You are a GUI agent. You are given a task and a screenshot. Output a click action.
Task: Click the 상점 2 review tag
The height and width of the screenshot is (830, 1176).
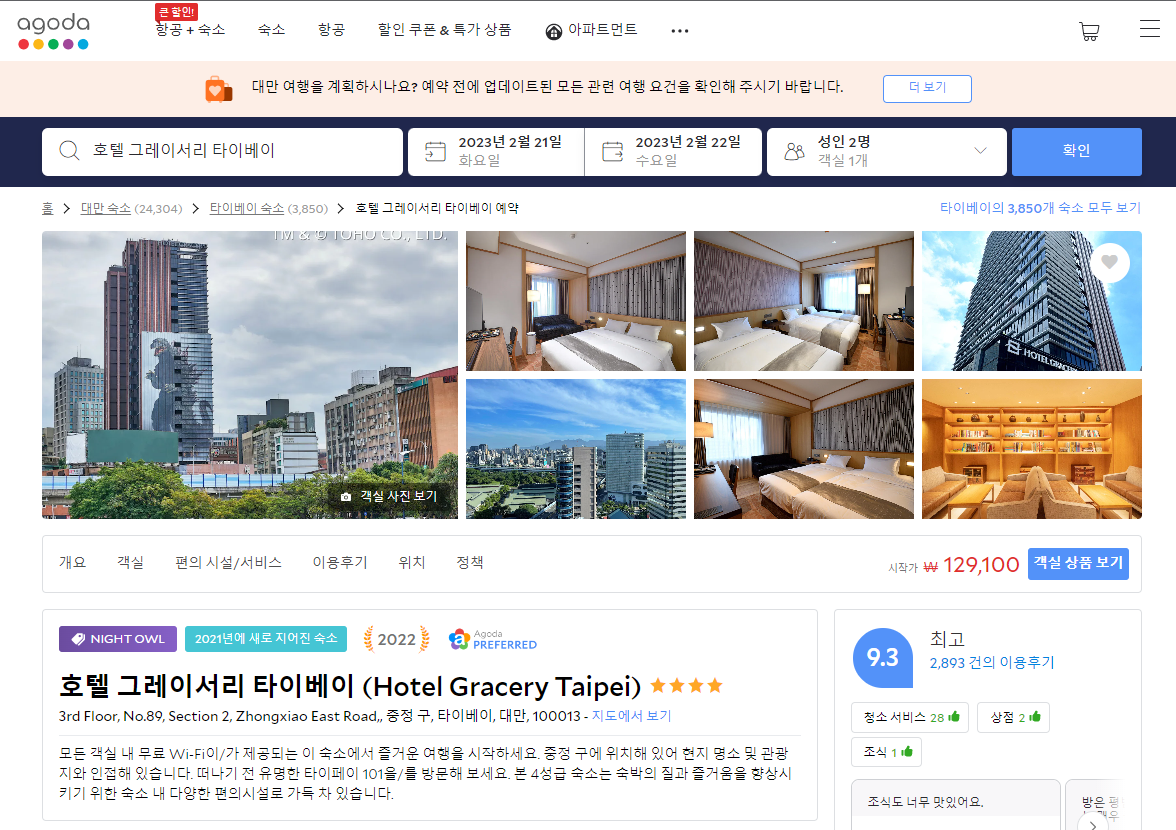pos(1013,718)
